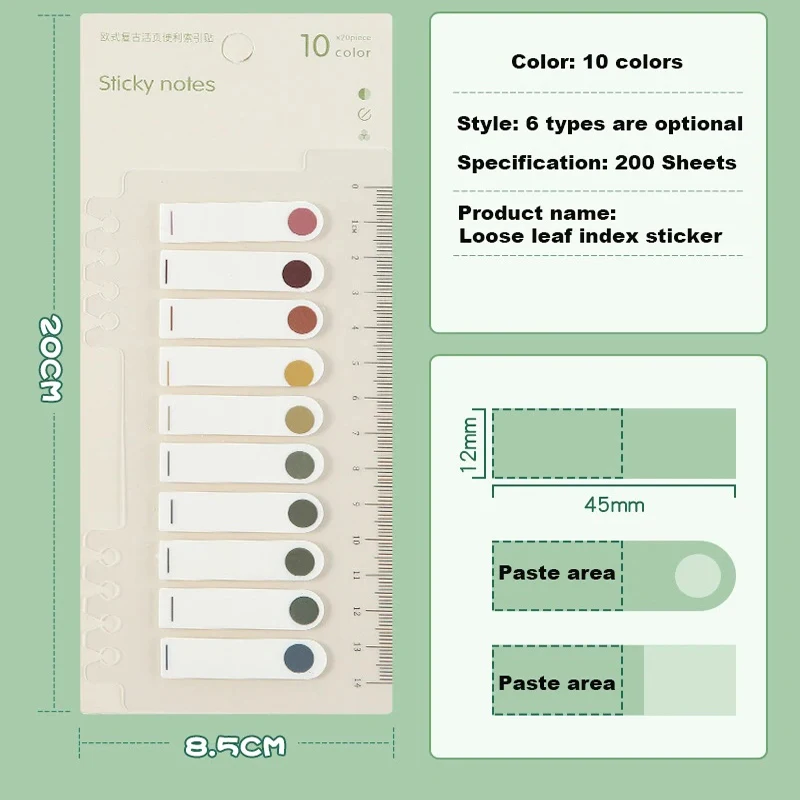The image size is (800, 800).
Task: Click the "Specification: 200 Sheets" text
Action: coord(597,162)
